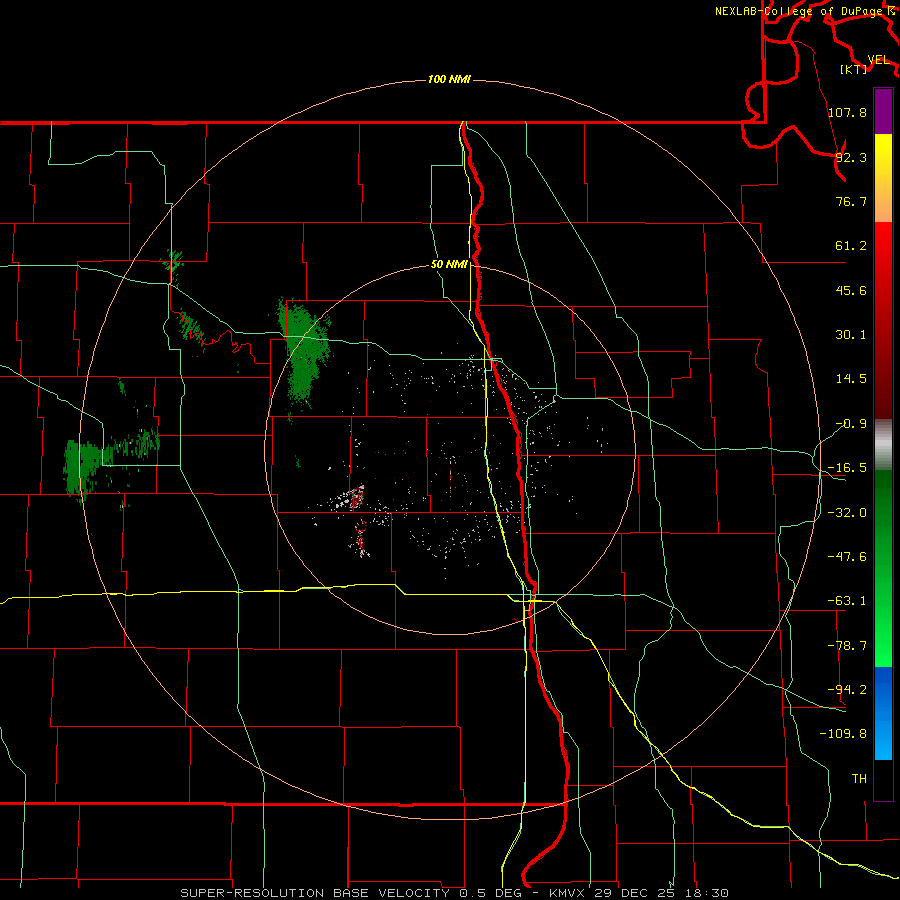The height and width of the screenshot is (900, 900).
Task: Click the -16.5 scale value
Action: 847,468
